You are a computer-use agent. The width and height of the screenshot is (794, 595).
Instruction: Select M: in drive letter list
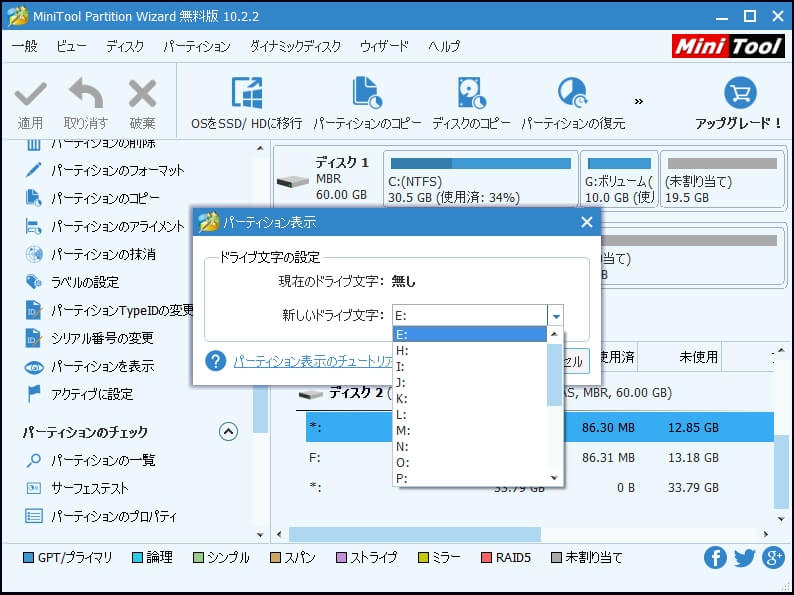coord(470,430)
